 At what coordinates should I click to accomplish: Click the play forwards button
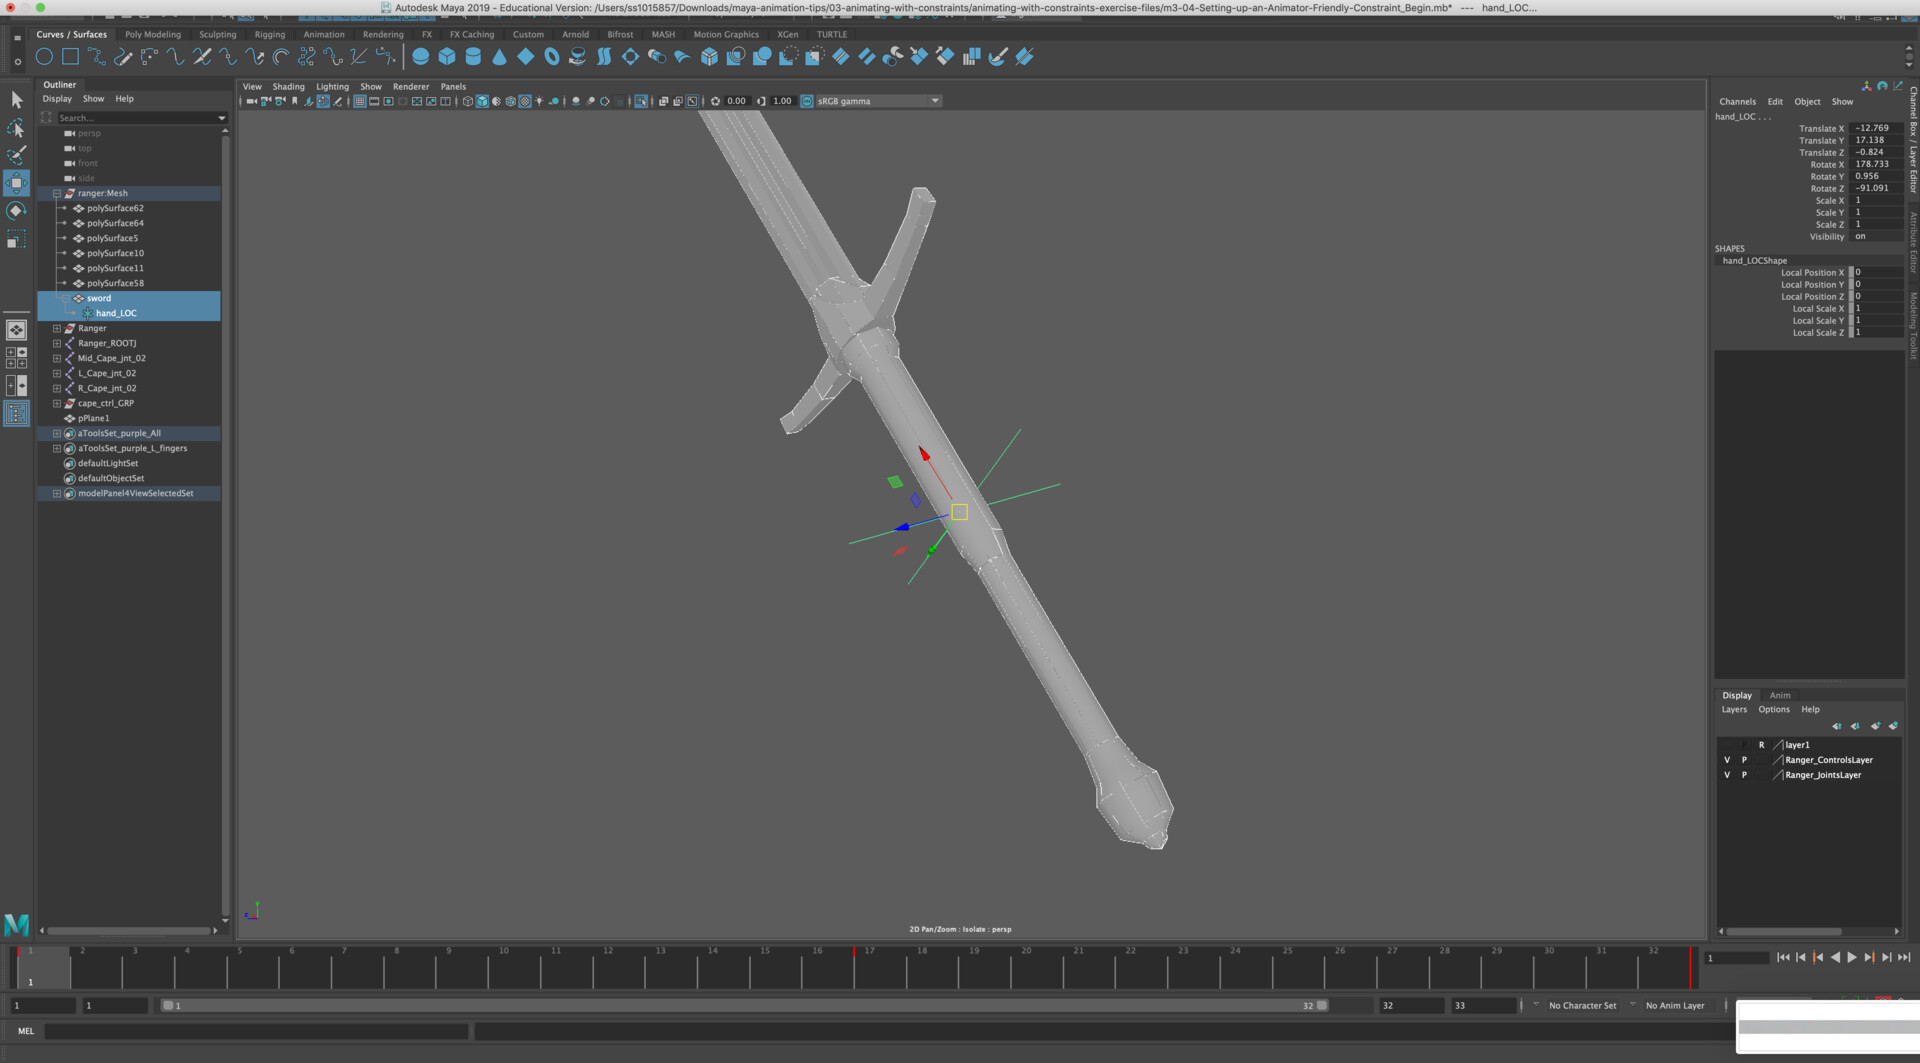click(x=1852, y=958)
